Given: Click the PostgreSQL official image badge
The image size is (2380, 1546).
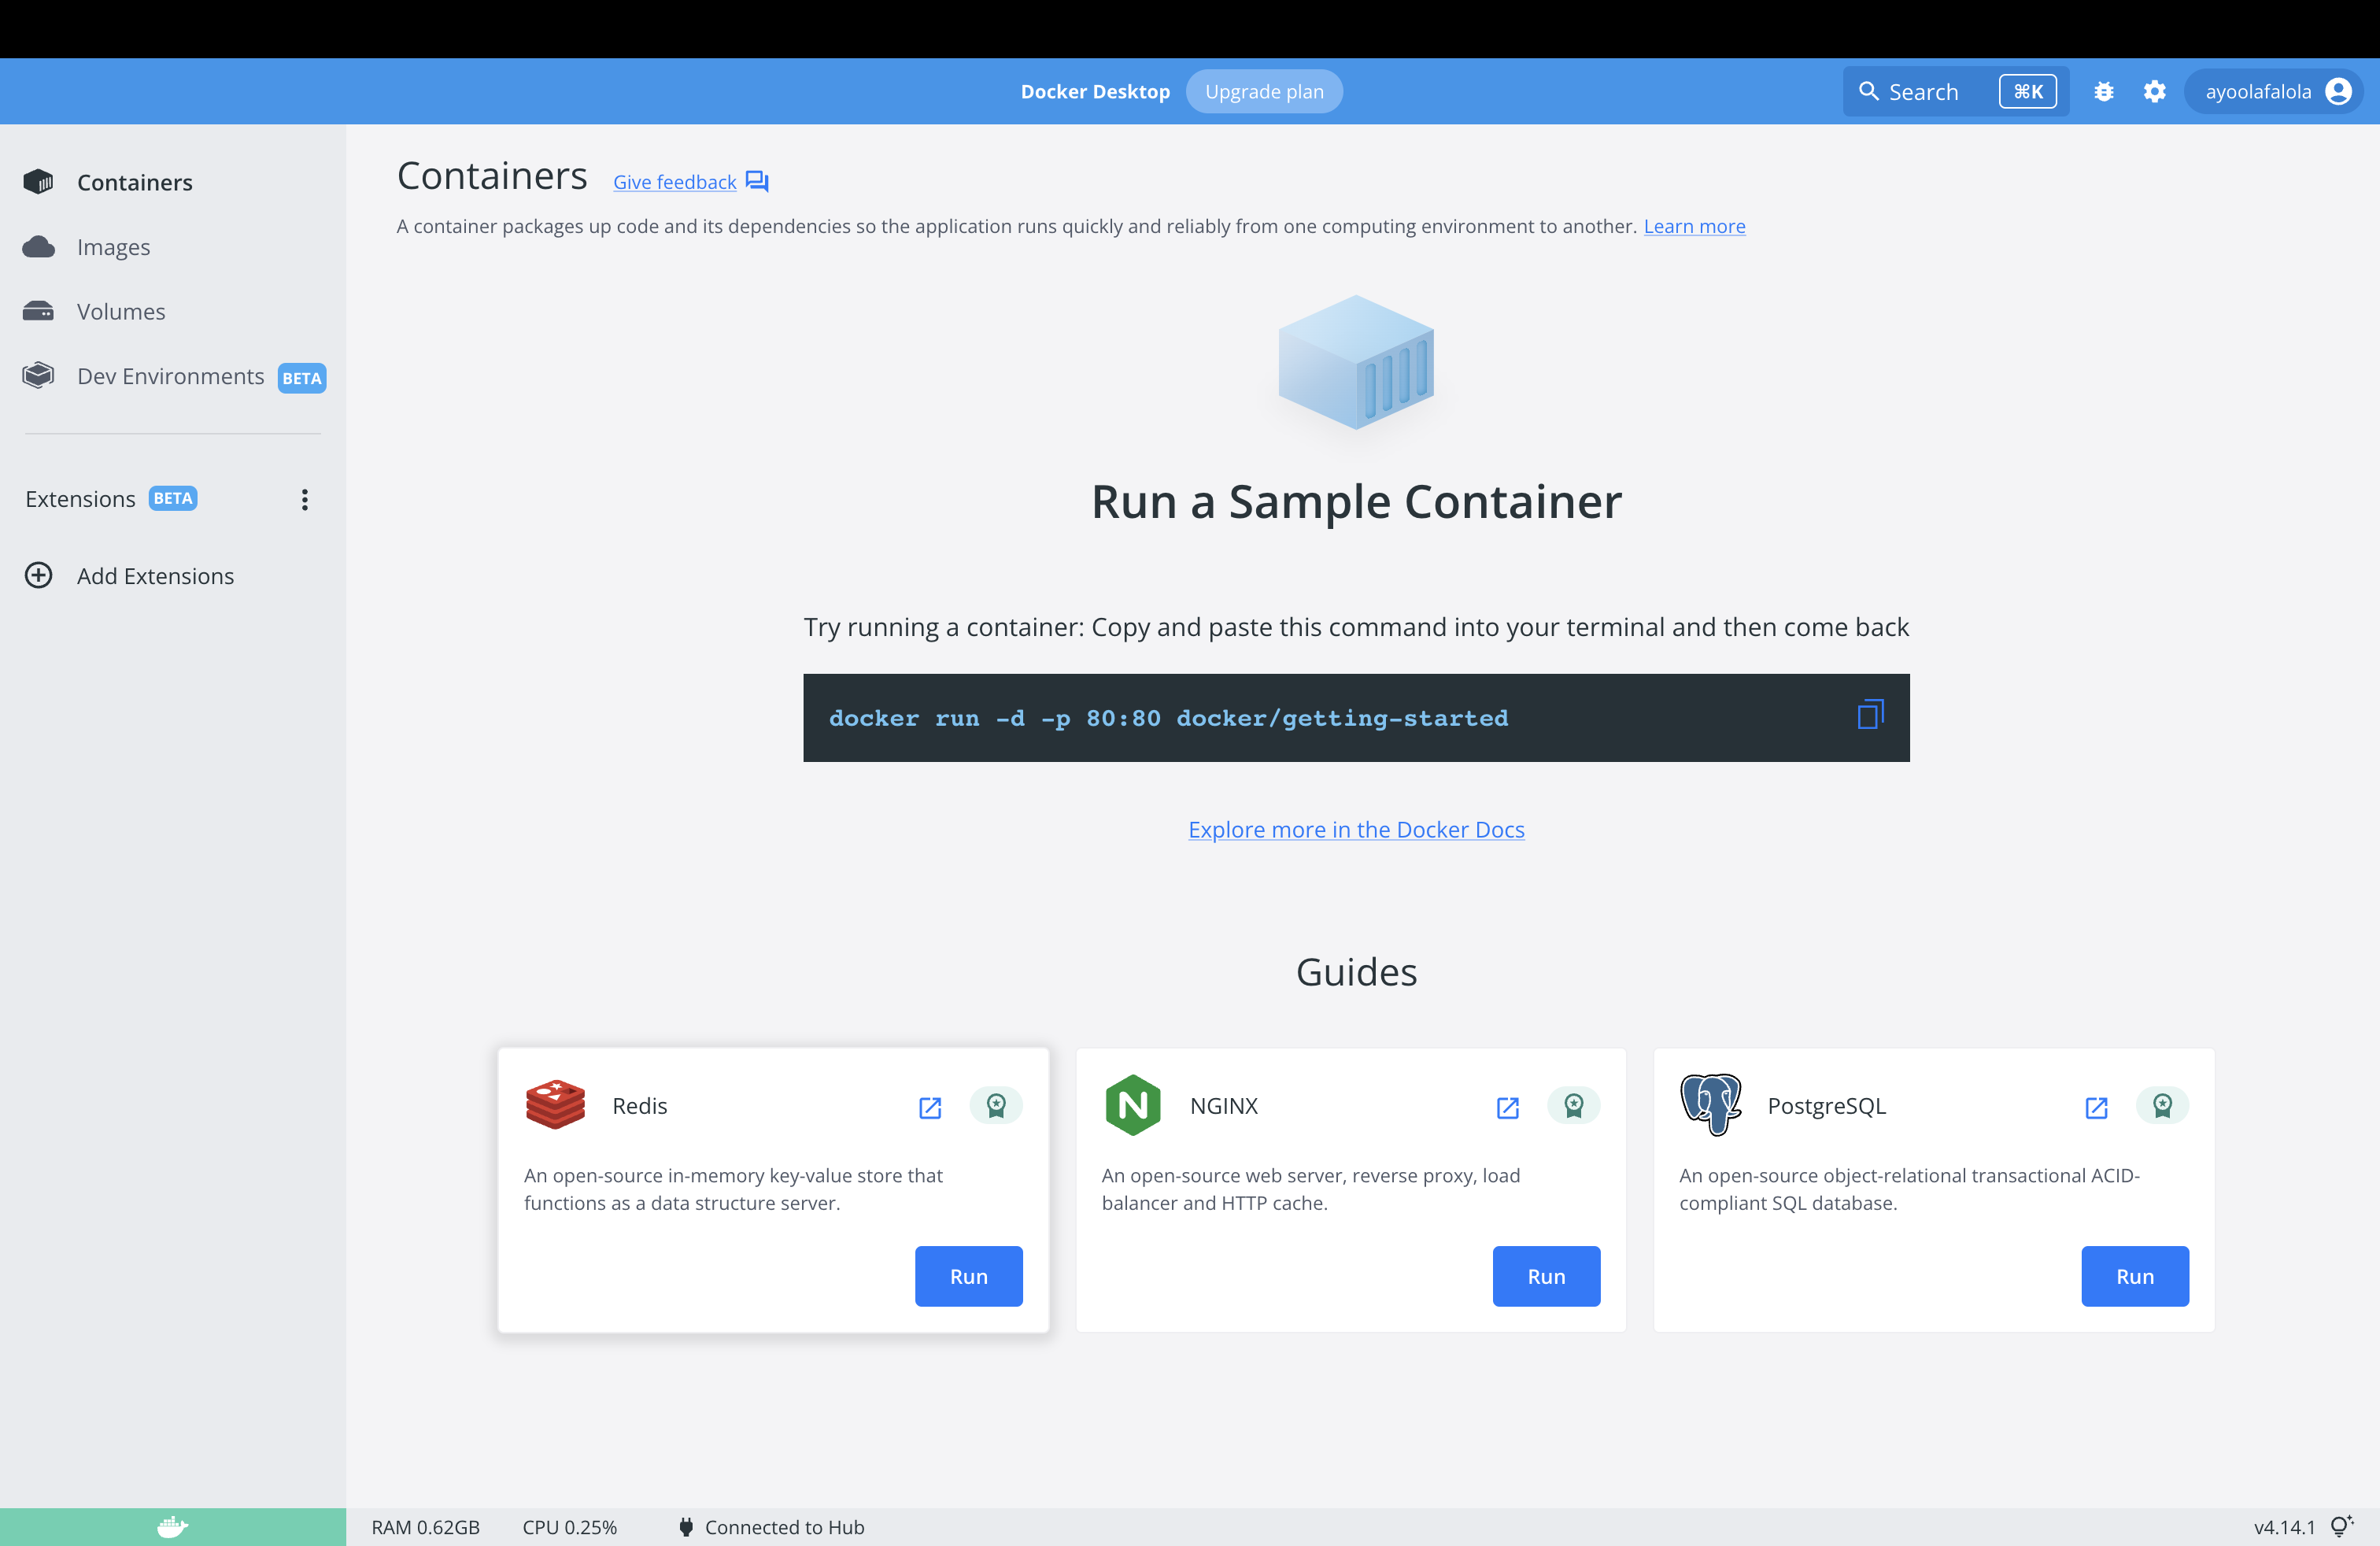Looking at the screenshot, I should [x=2163, y=1105].
